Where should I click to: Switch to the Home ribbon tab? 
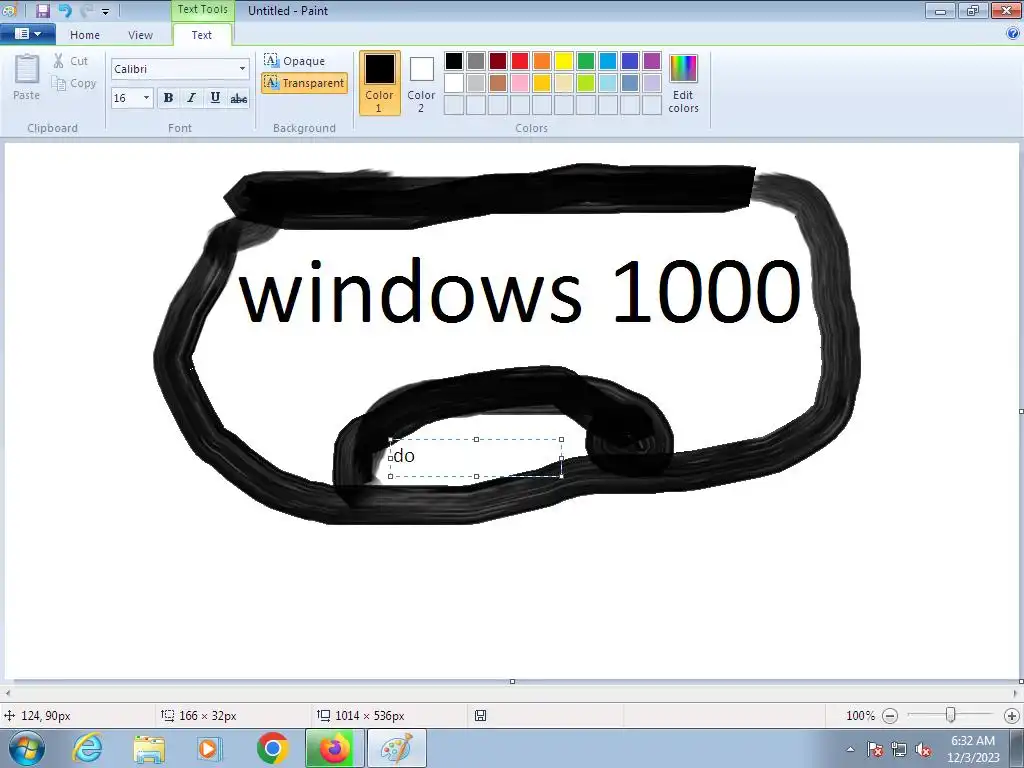point(85,35)
